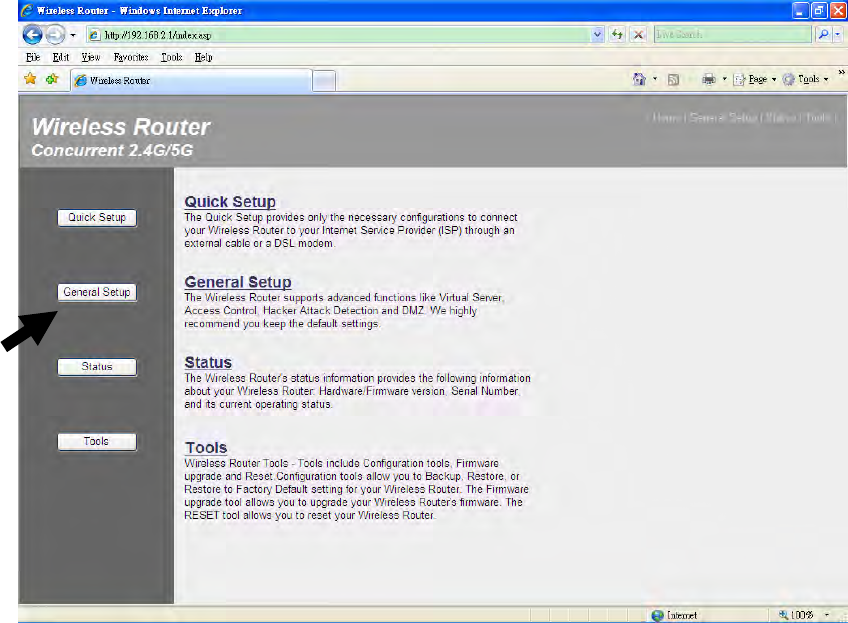Click the Forward navigation arrow

pos(55,35)
